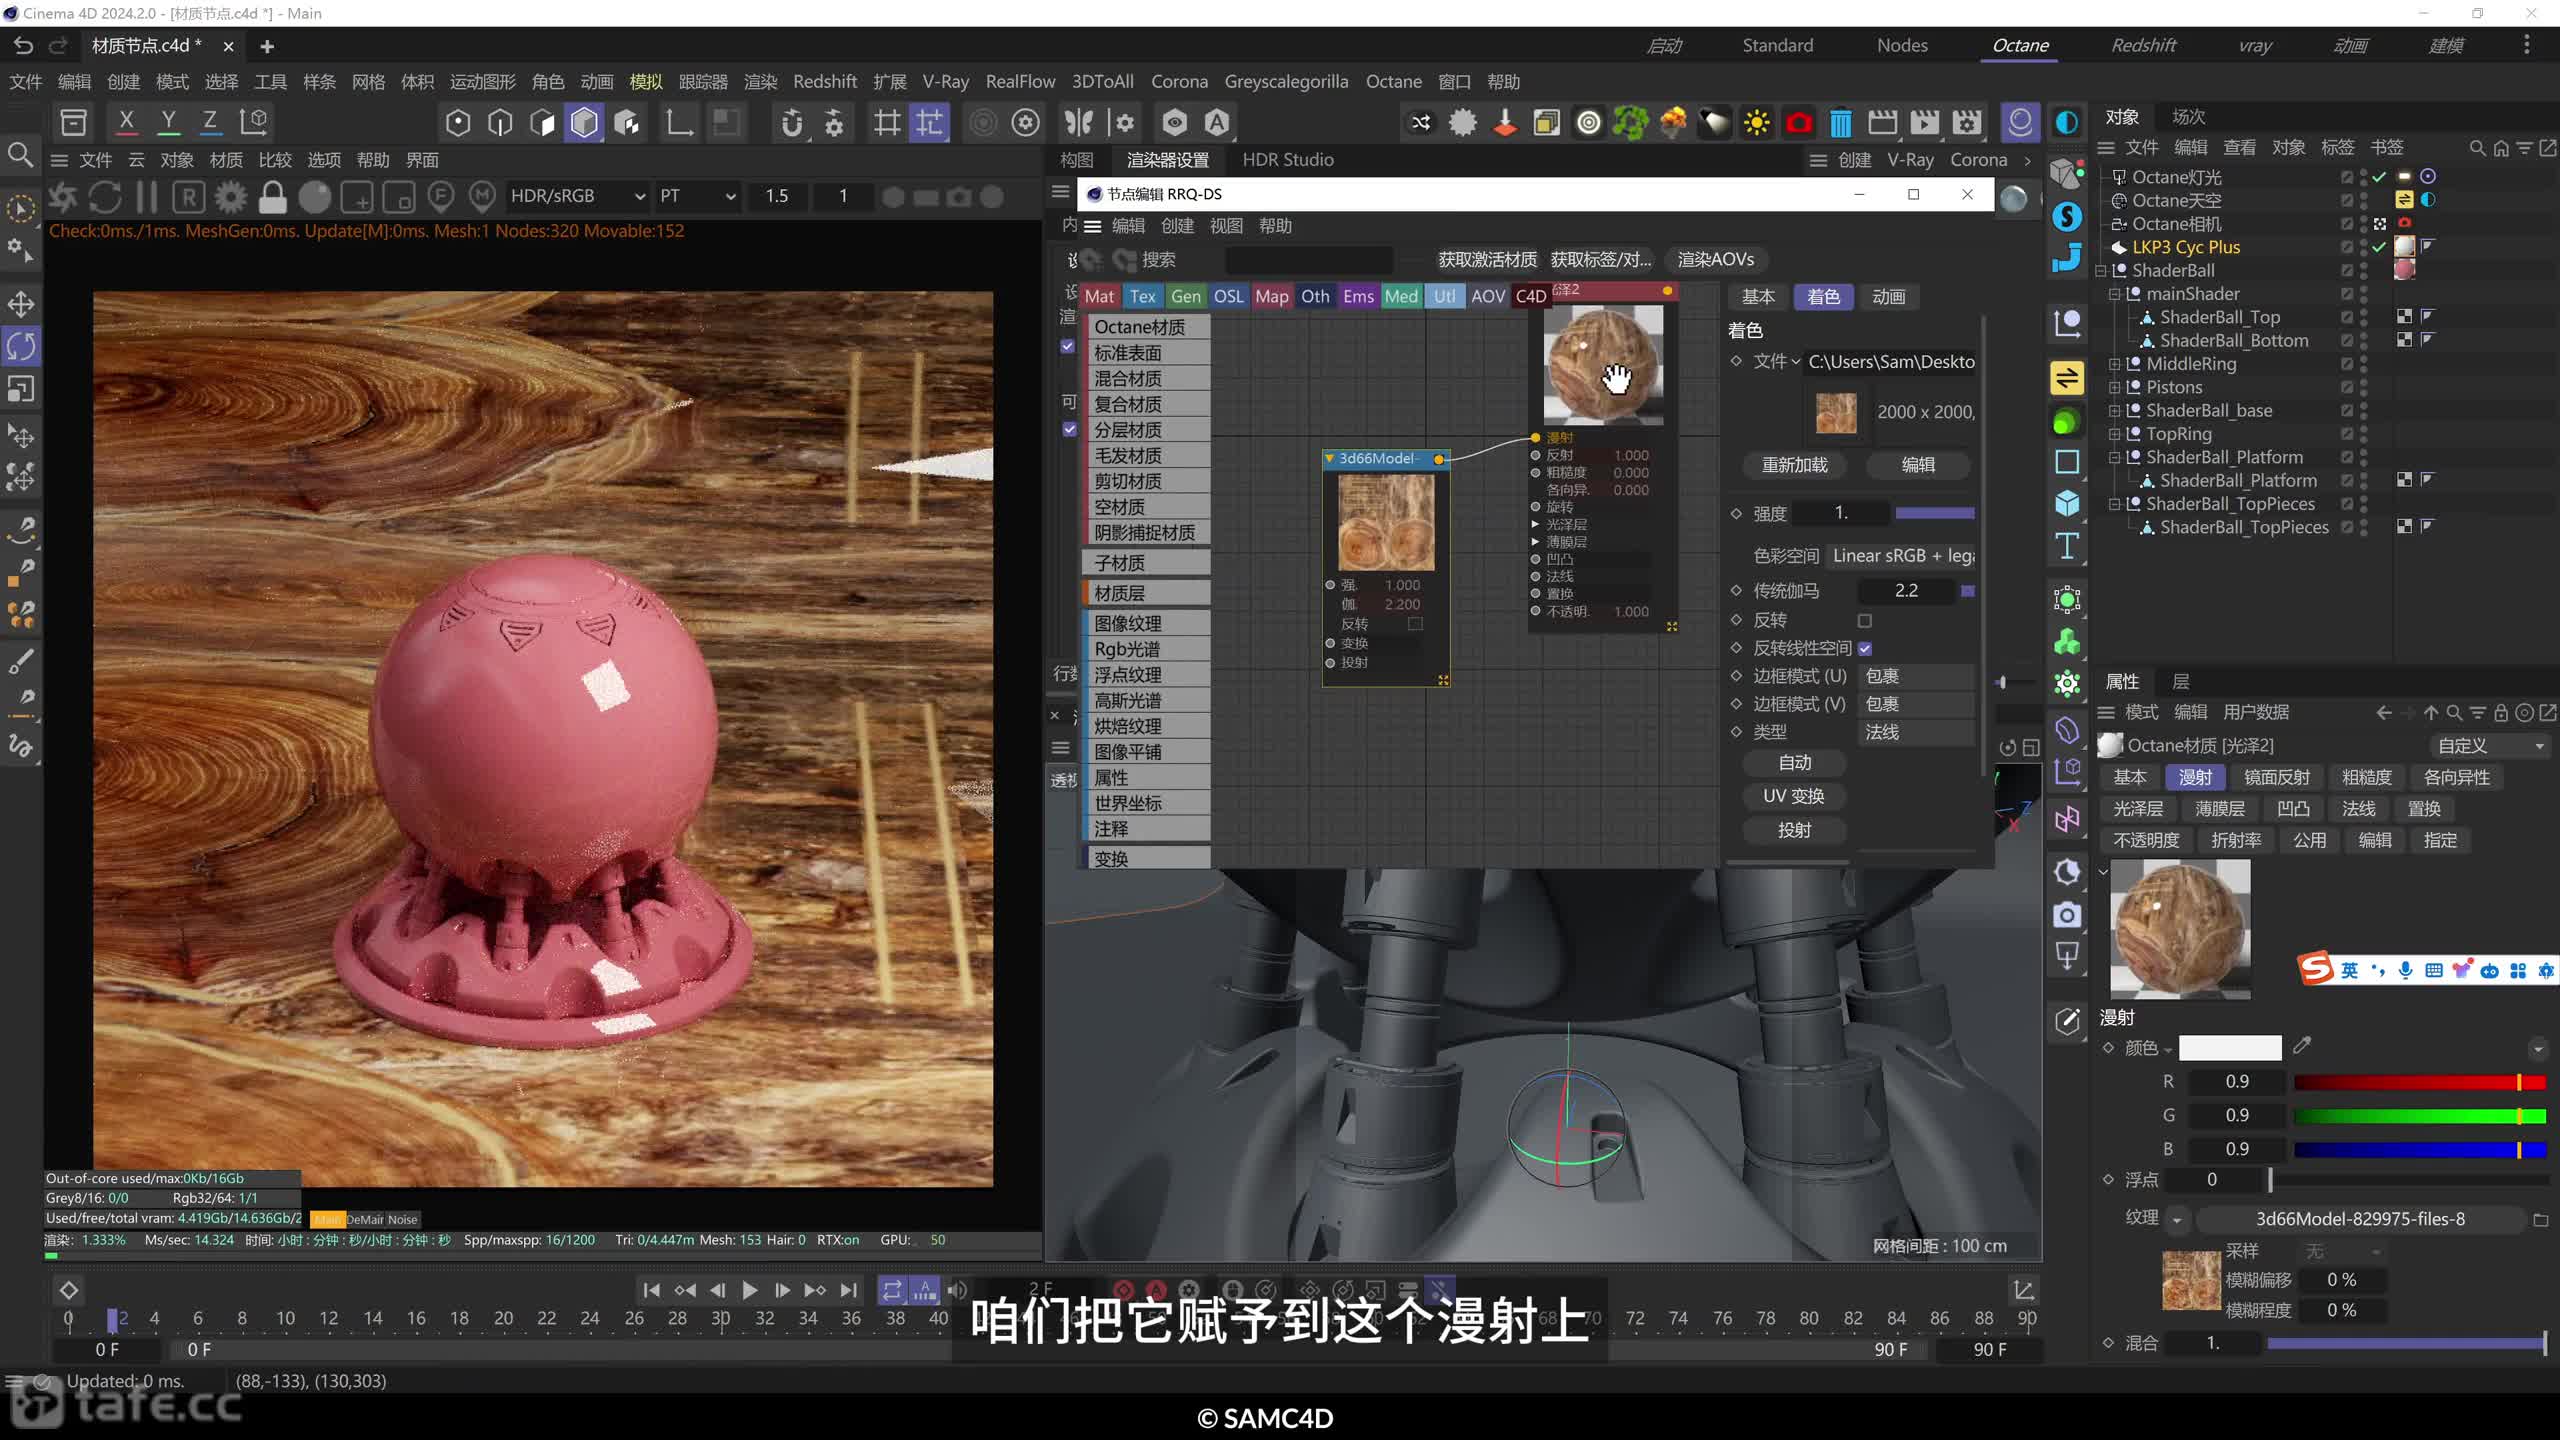
Task: Click the eyedropper next to color swatch
Action: tap(2302, 1046)
